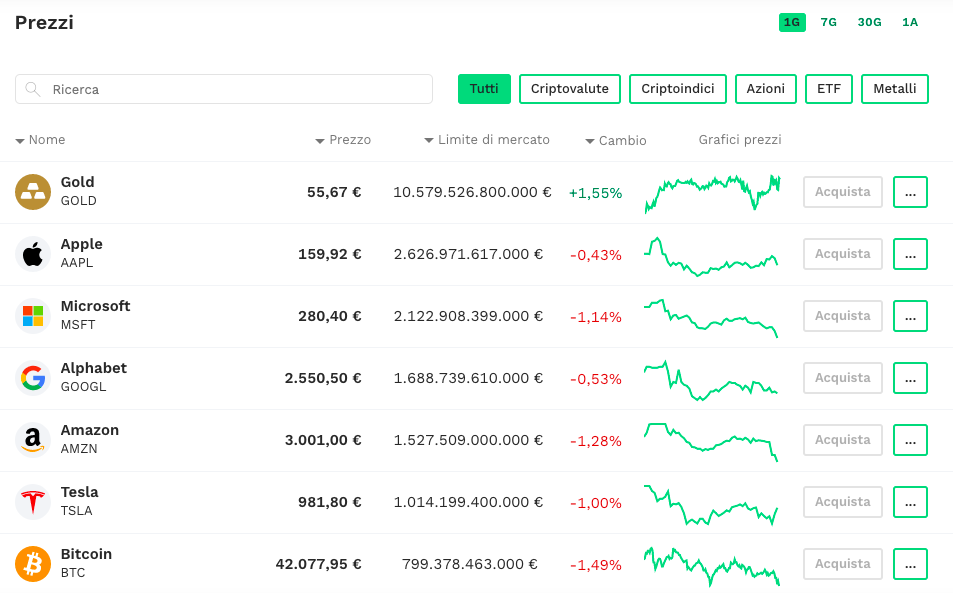
Task: Click the Grafici prezzi column header
Action: pos(740,140)
